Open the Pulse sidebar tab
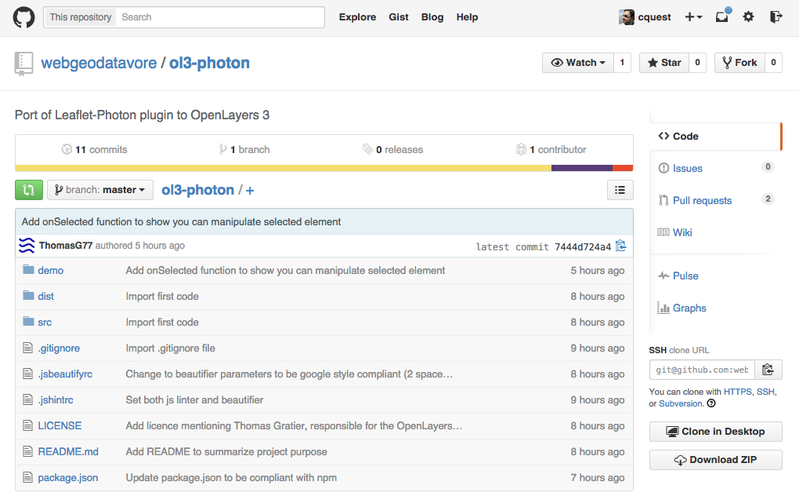 tap(715, 276)
